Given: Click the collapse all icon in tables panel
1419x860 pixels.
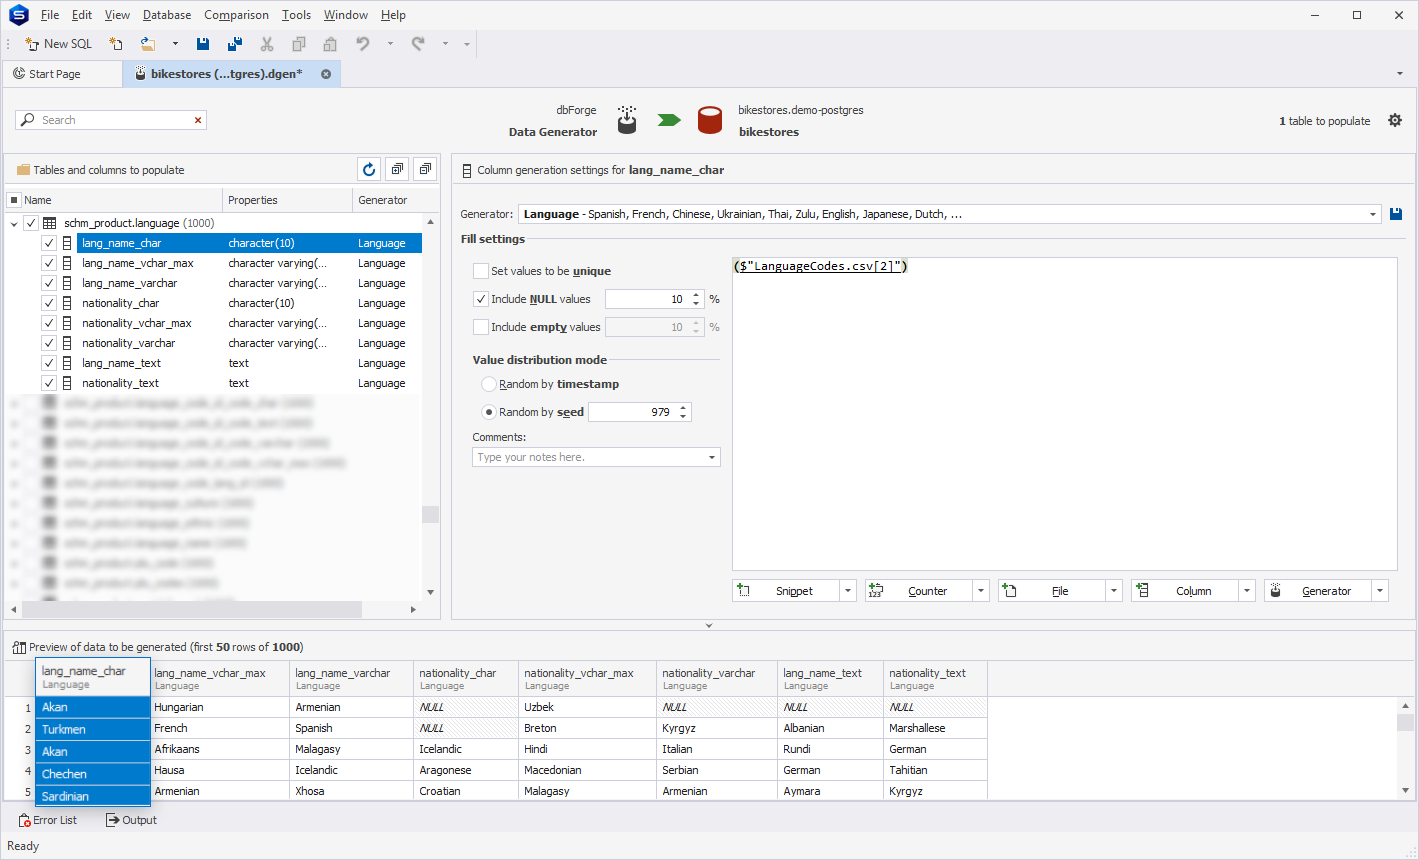Looking at the screenshot, I should pos(426,170).
